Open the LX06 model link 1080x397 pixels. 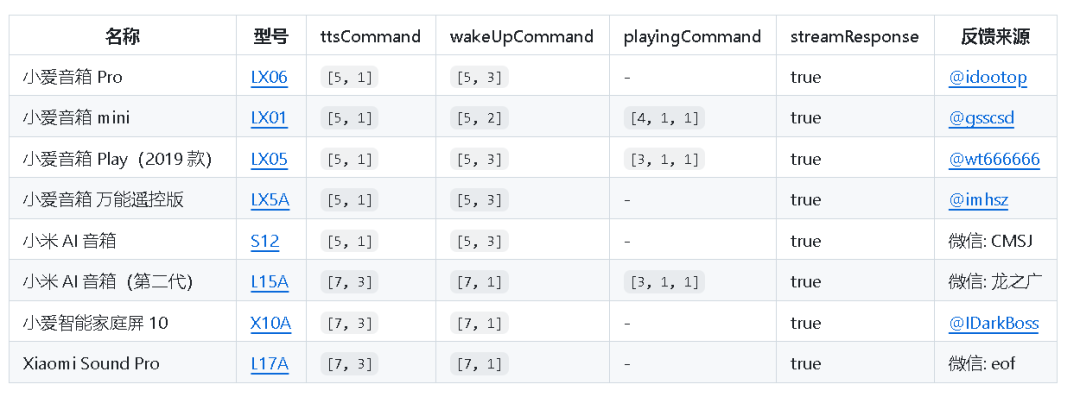[269, 77]
